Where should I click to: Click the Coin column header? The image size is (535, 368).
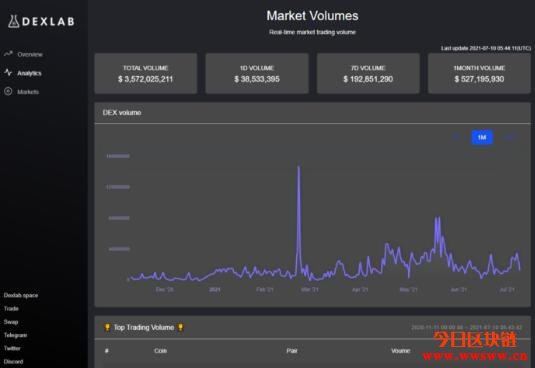(160, 351)
